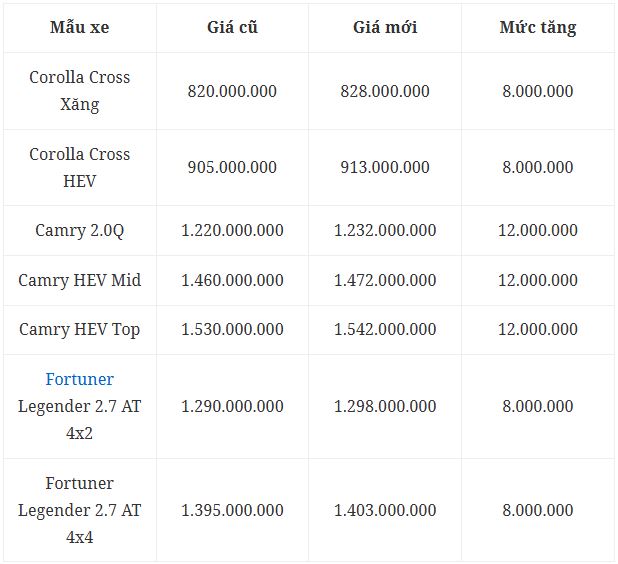Click the "Giá cũ" column header
The width and height of the screenshot is (618, 564).
click(232, 28)
